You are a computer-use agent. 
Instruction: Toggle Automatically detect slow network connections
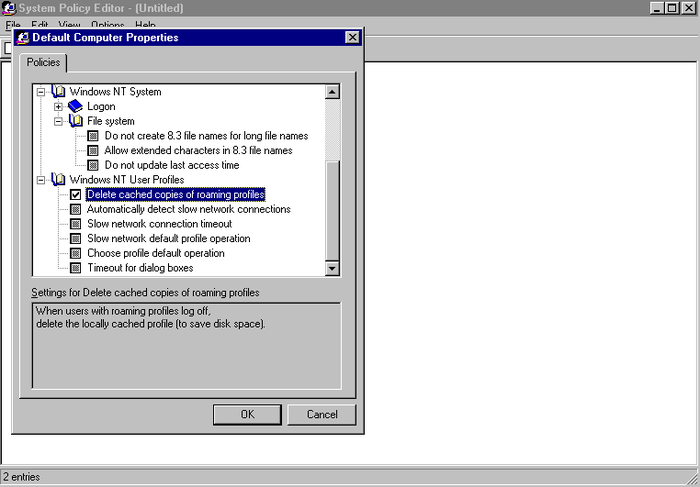point(75,210)
